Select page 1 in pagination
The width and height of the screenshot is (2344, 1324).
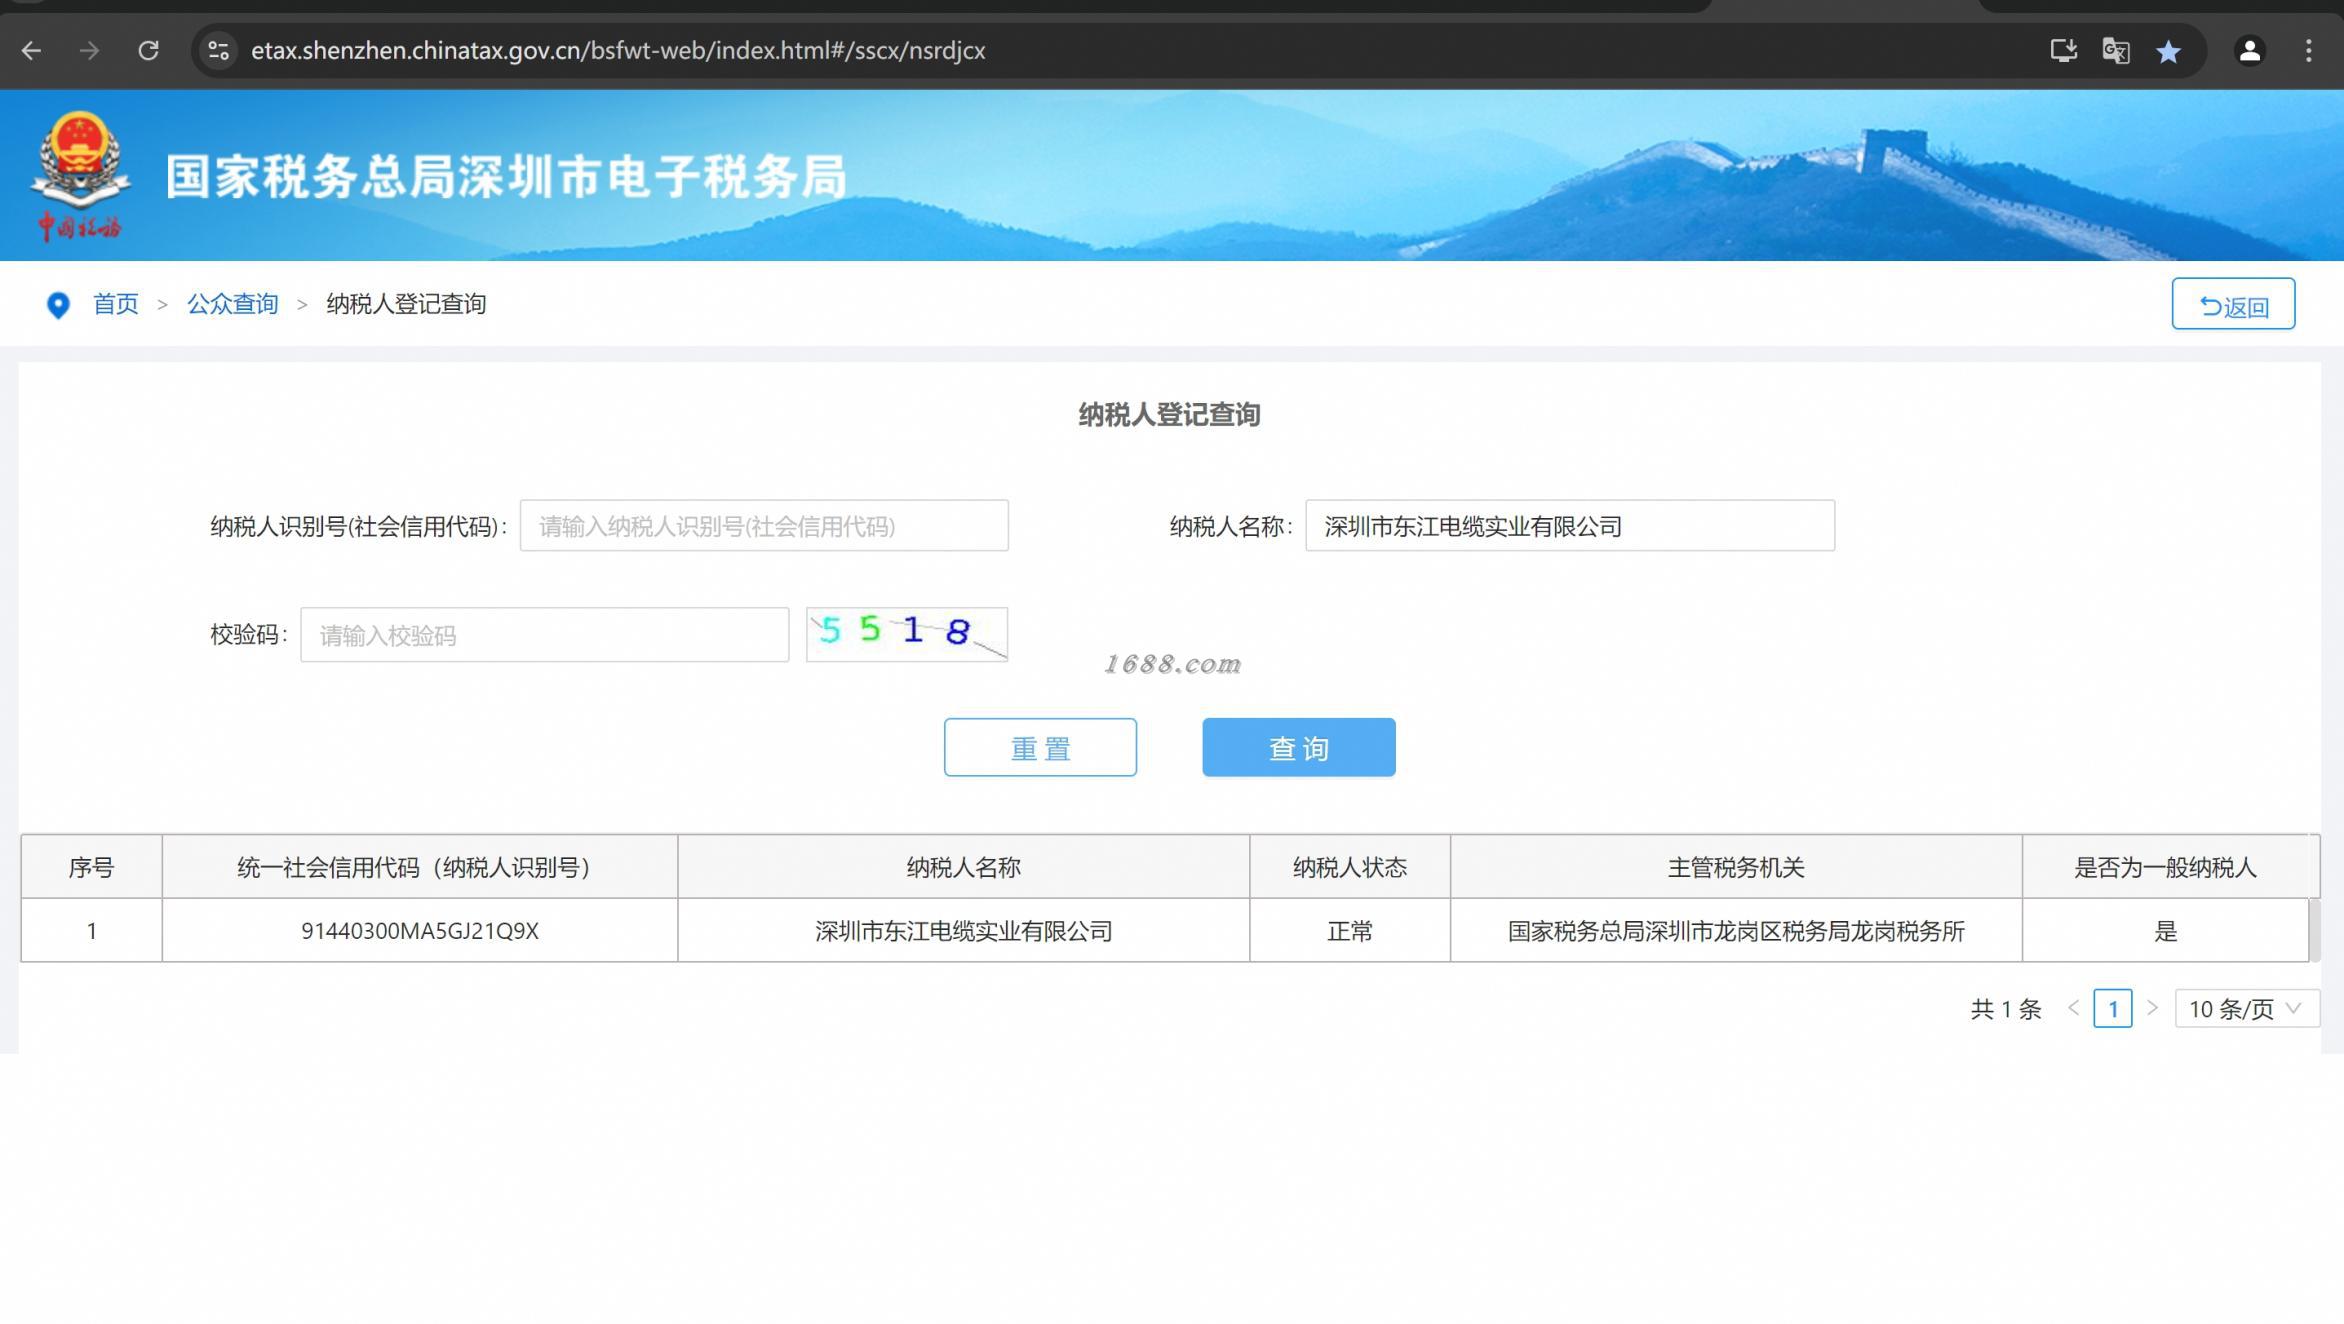click(2112, 1008)
